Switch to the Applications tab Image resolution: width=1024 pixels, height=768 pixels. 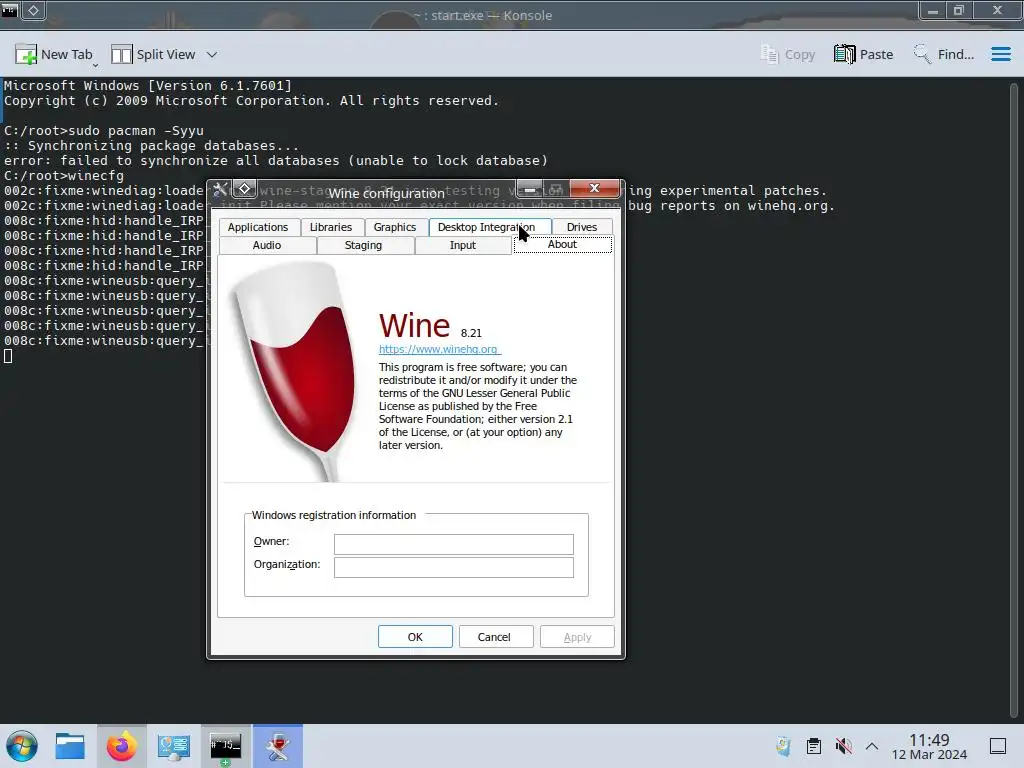coord(258,227)
